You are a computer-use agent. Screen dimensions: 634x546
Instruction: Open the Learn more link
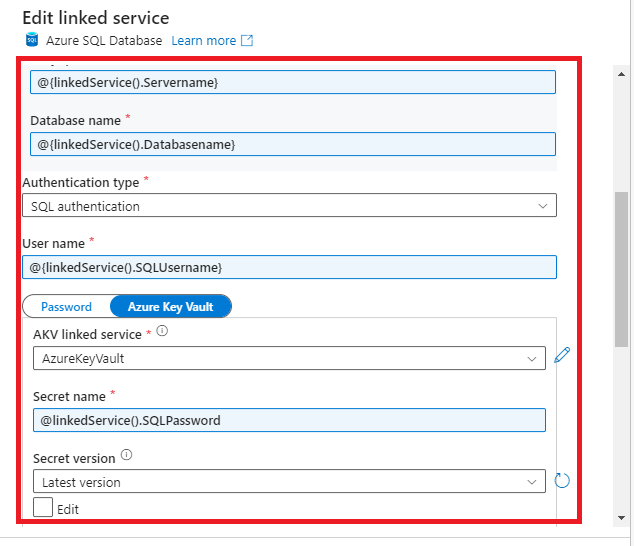coord(204,40)
